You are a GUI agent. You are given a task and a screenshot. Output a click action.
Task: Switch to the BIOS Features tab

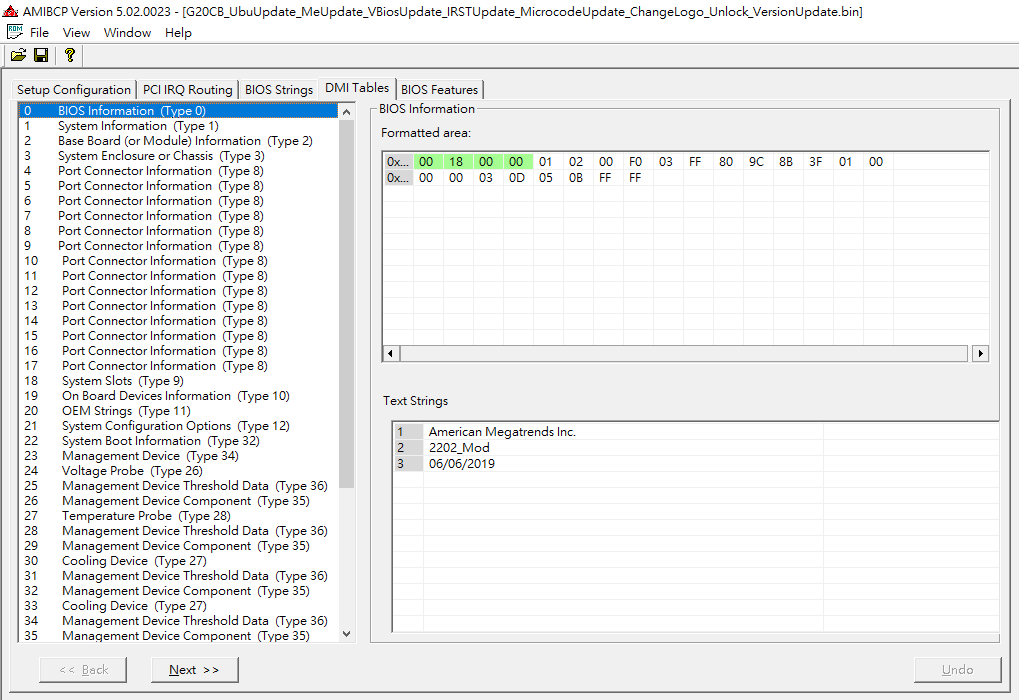[x=439, y=90]
